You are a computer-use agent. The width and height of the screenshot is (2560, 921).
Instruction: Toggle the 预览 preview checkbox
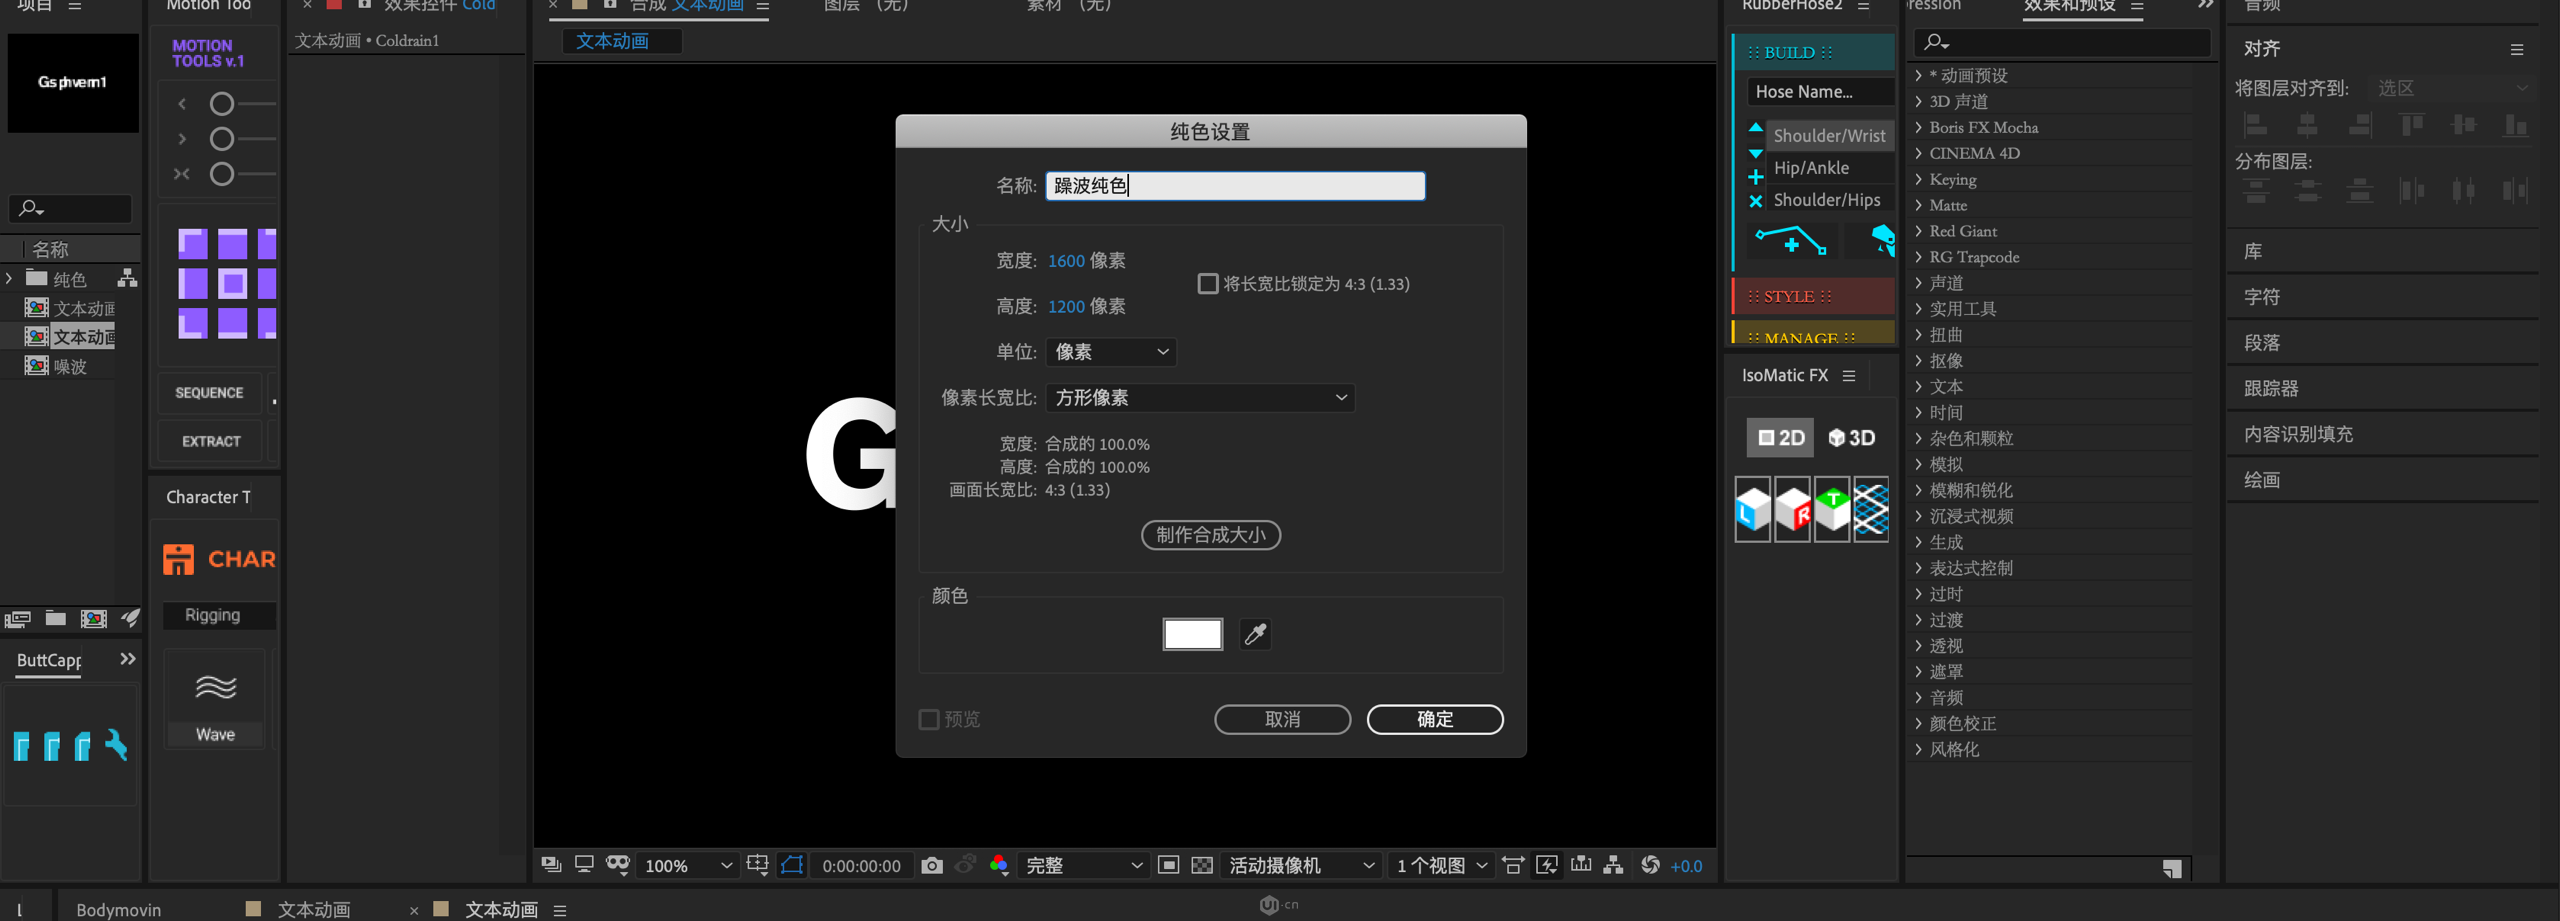[x=929, y=719]
